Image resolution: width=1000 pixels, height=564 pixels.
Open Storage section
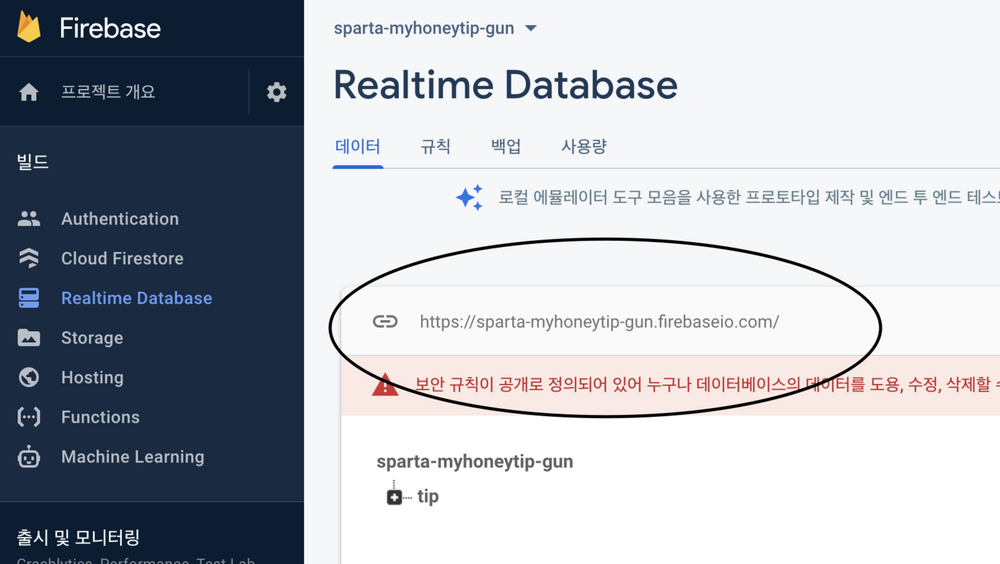click(x=92, y=338)
